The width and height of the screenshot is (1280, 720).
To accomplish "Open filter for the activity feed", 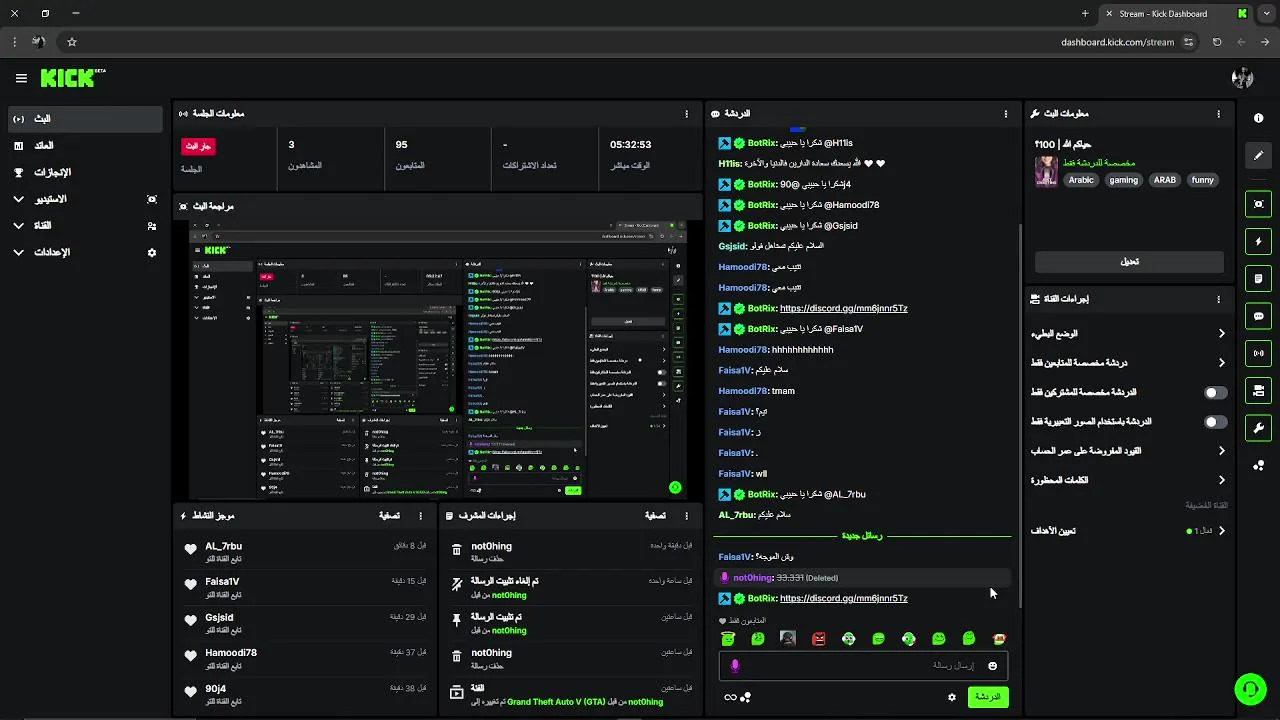I will (x=390, y=516).
